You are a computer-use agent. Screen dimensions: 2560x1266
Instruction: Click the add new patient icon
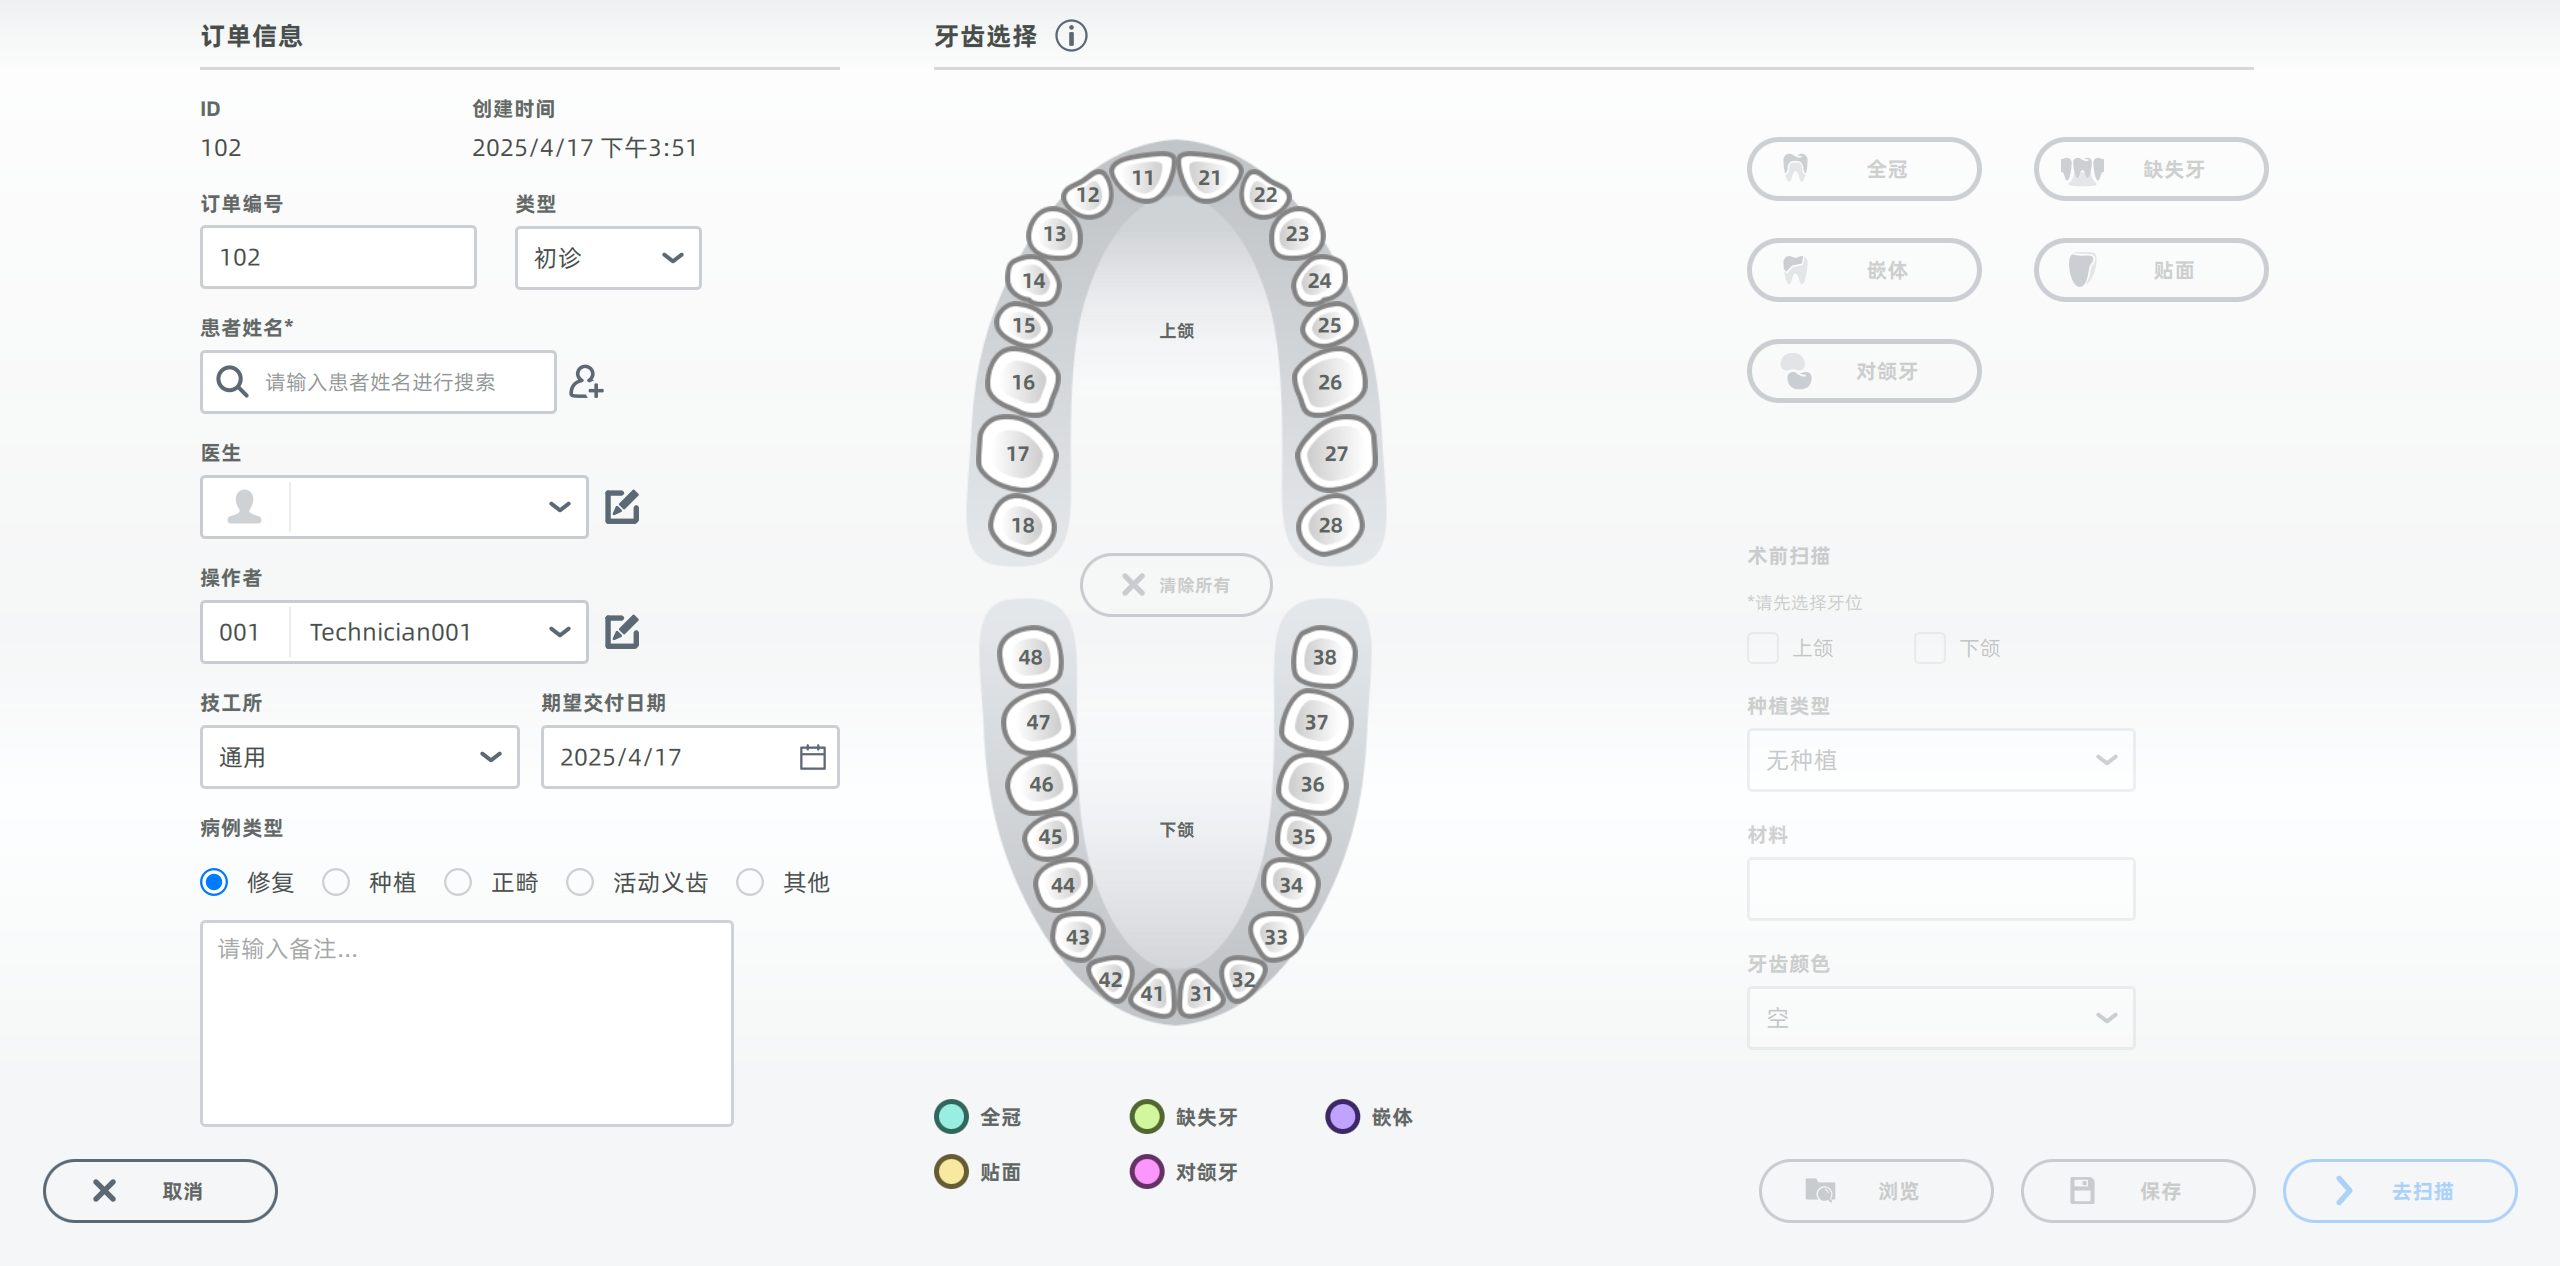pos(586,382)
